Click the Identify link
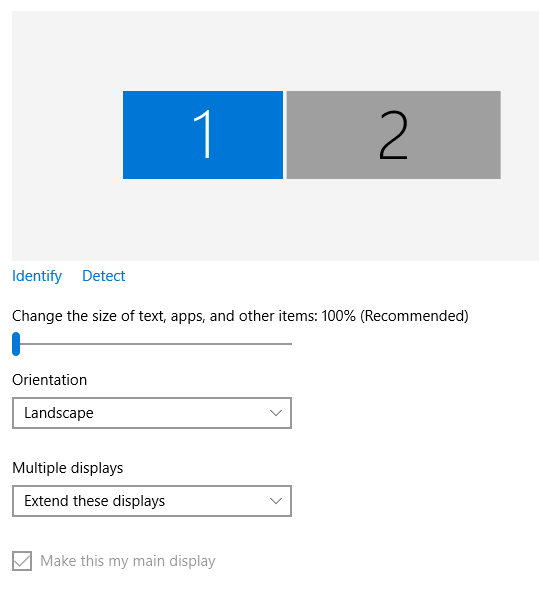Screen dimensions: 539x589 coord(37,276)
